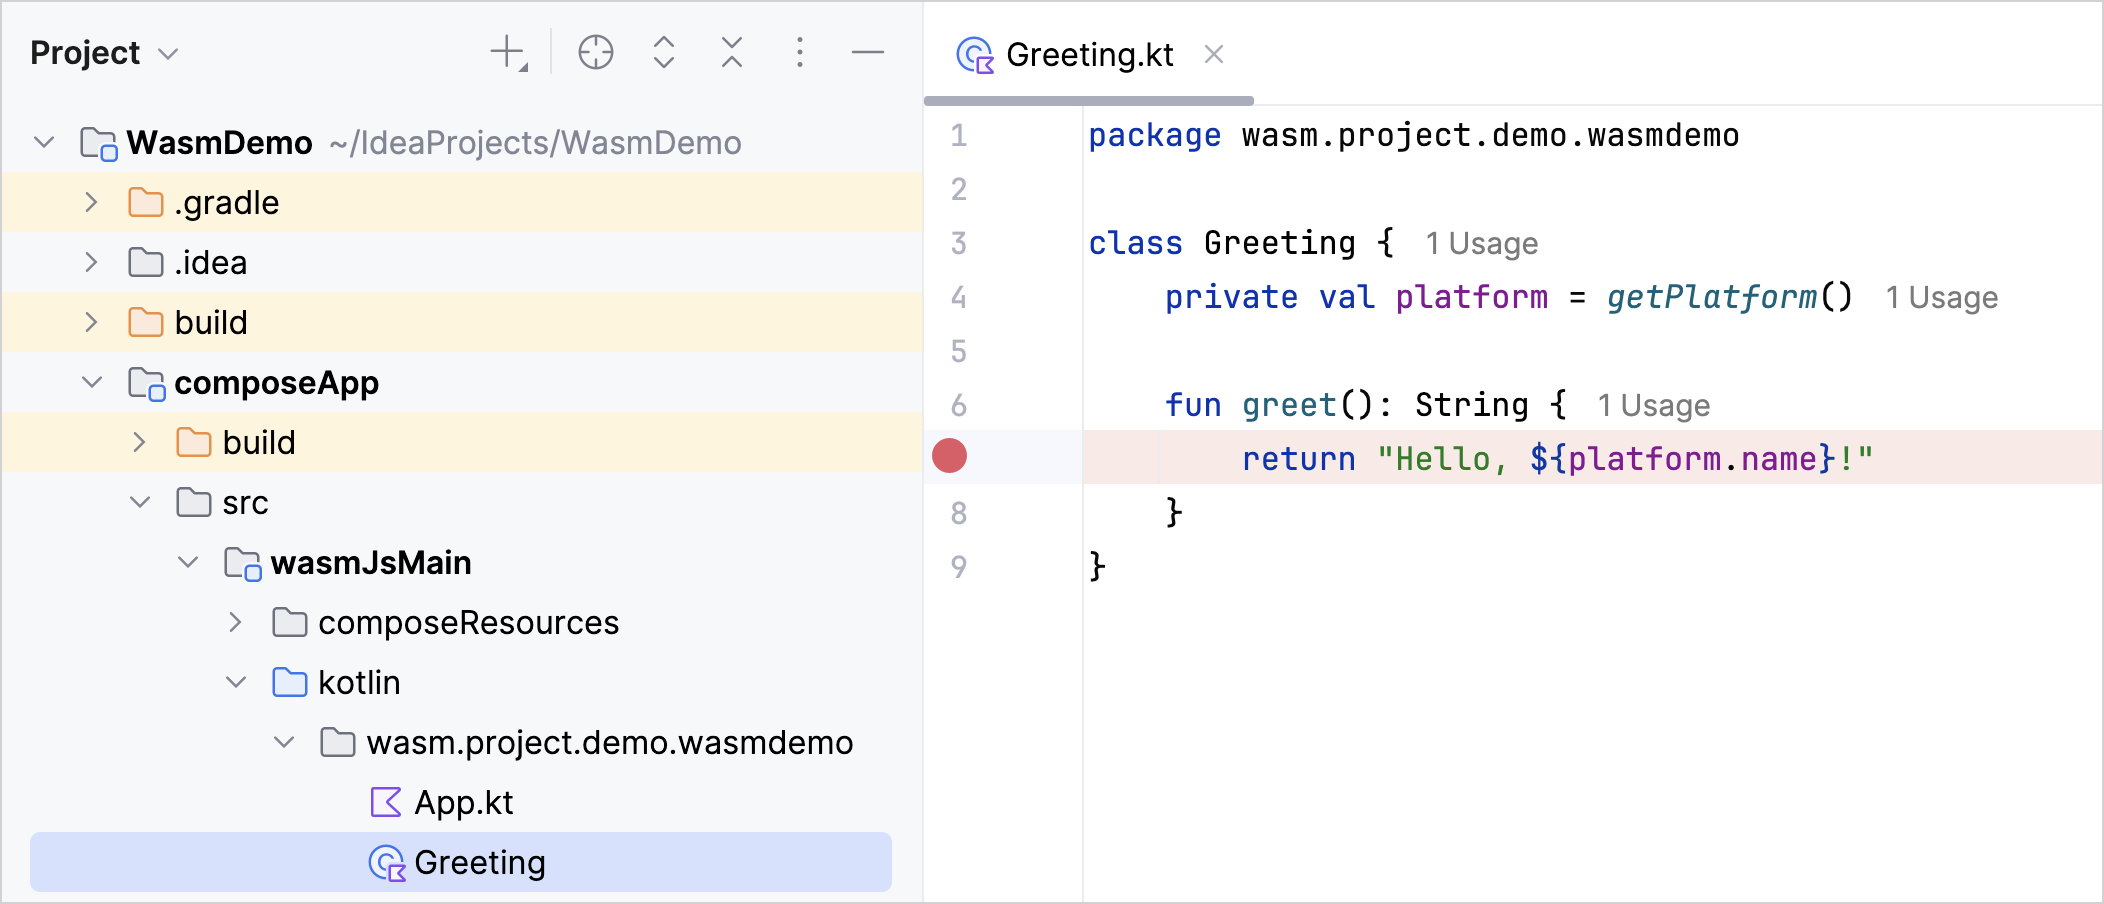Select the wasmJsMain folder in tree

tap(370, 563)
